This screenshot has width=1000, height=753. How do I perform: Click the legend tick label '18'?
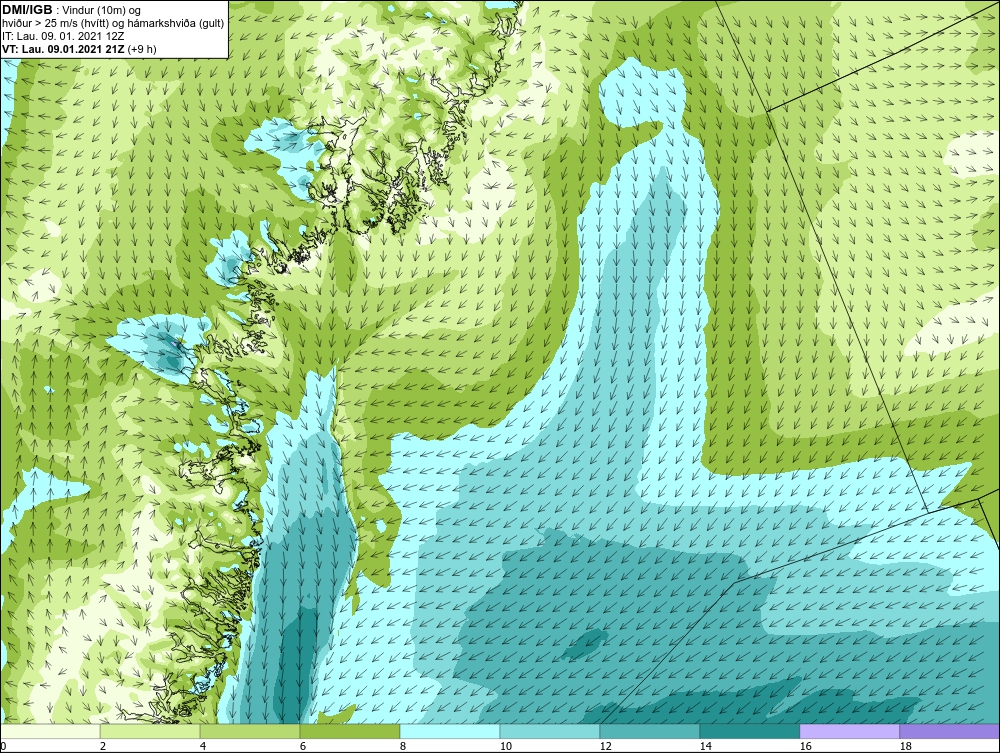(906, 746)
